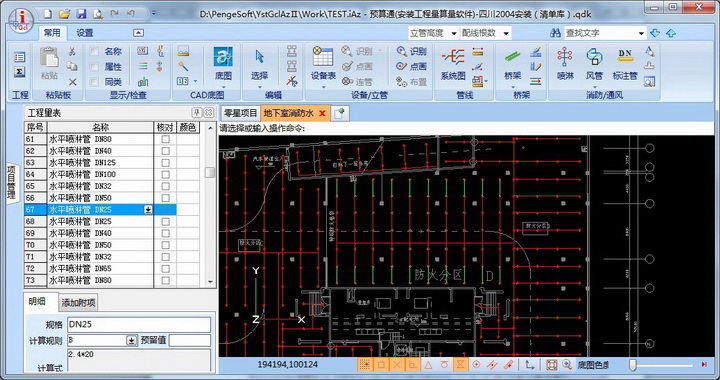The width and height of the screenshot is (720, 380).
Task: Check the 核对 box for row 70
Action: point(165,245)
